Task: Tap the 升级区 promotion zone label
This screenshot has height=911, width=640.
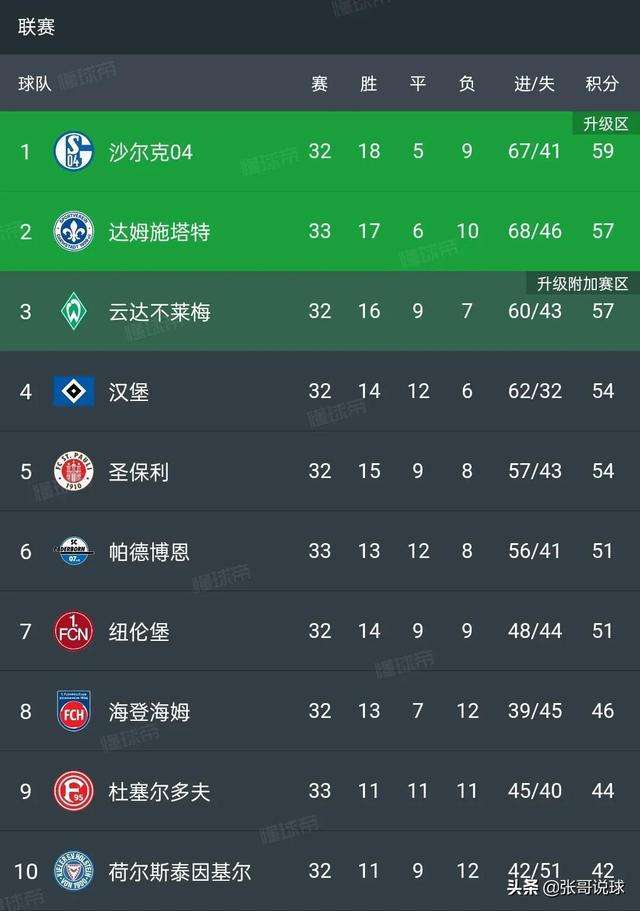Action: (606, 124)
